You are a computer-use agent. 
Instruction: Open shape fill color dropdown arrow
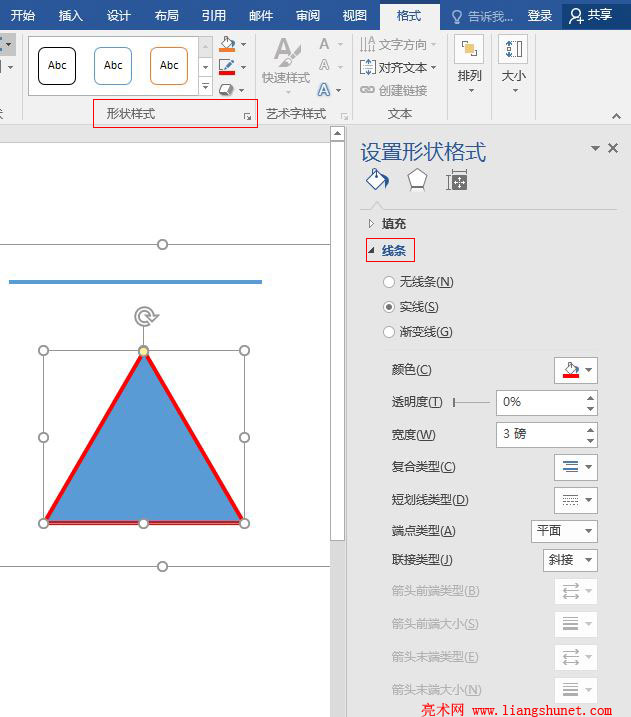244,44
